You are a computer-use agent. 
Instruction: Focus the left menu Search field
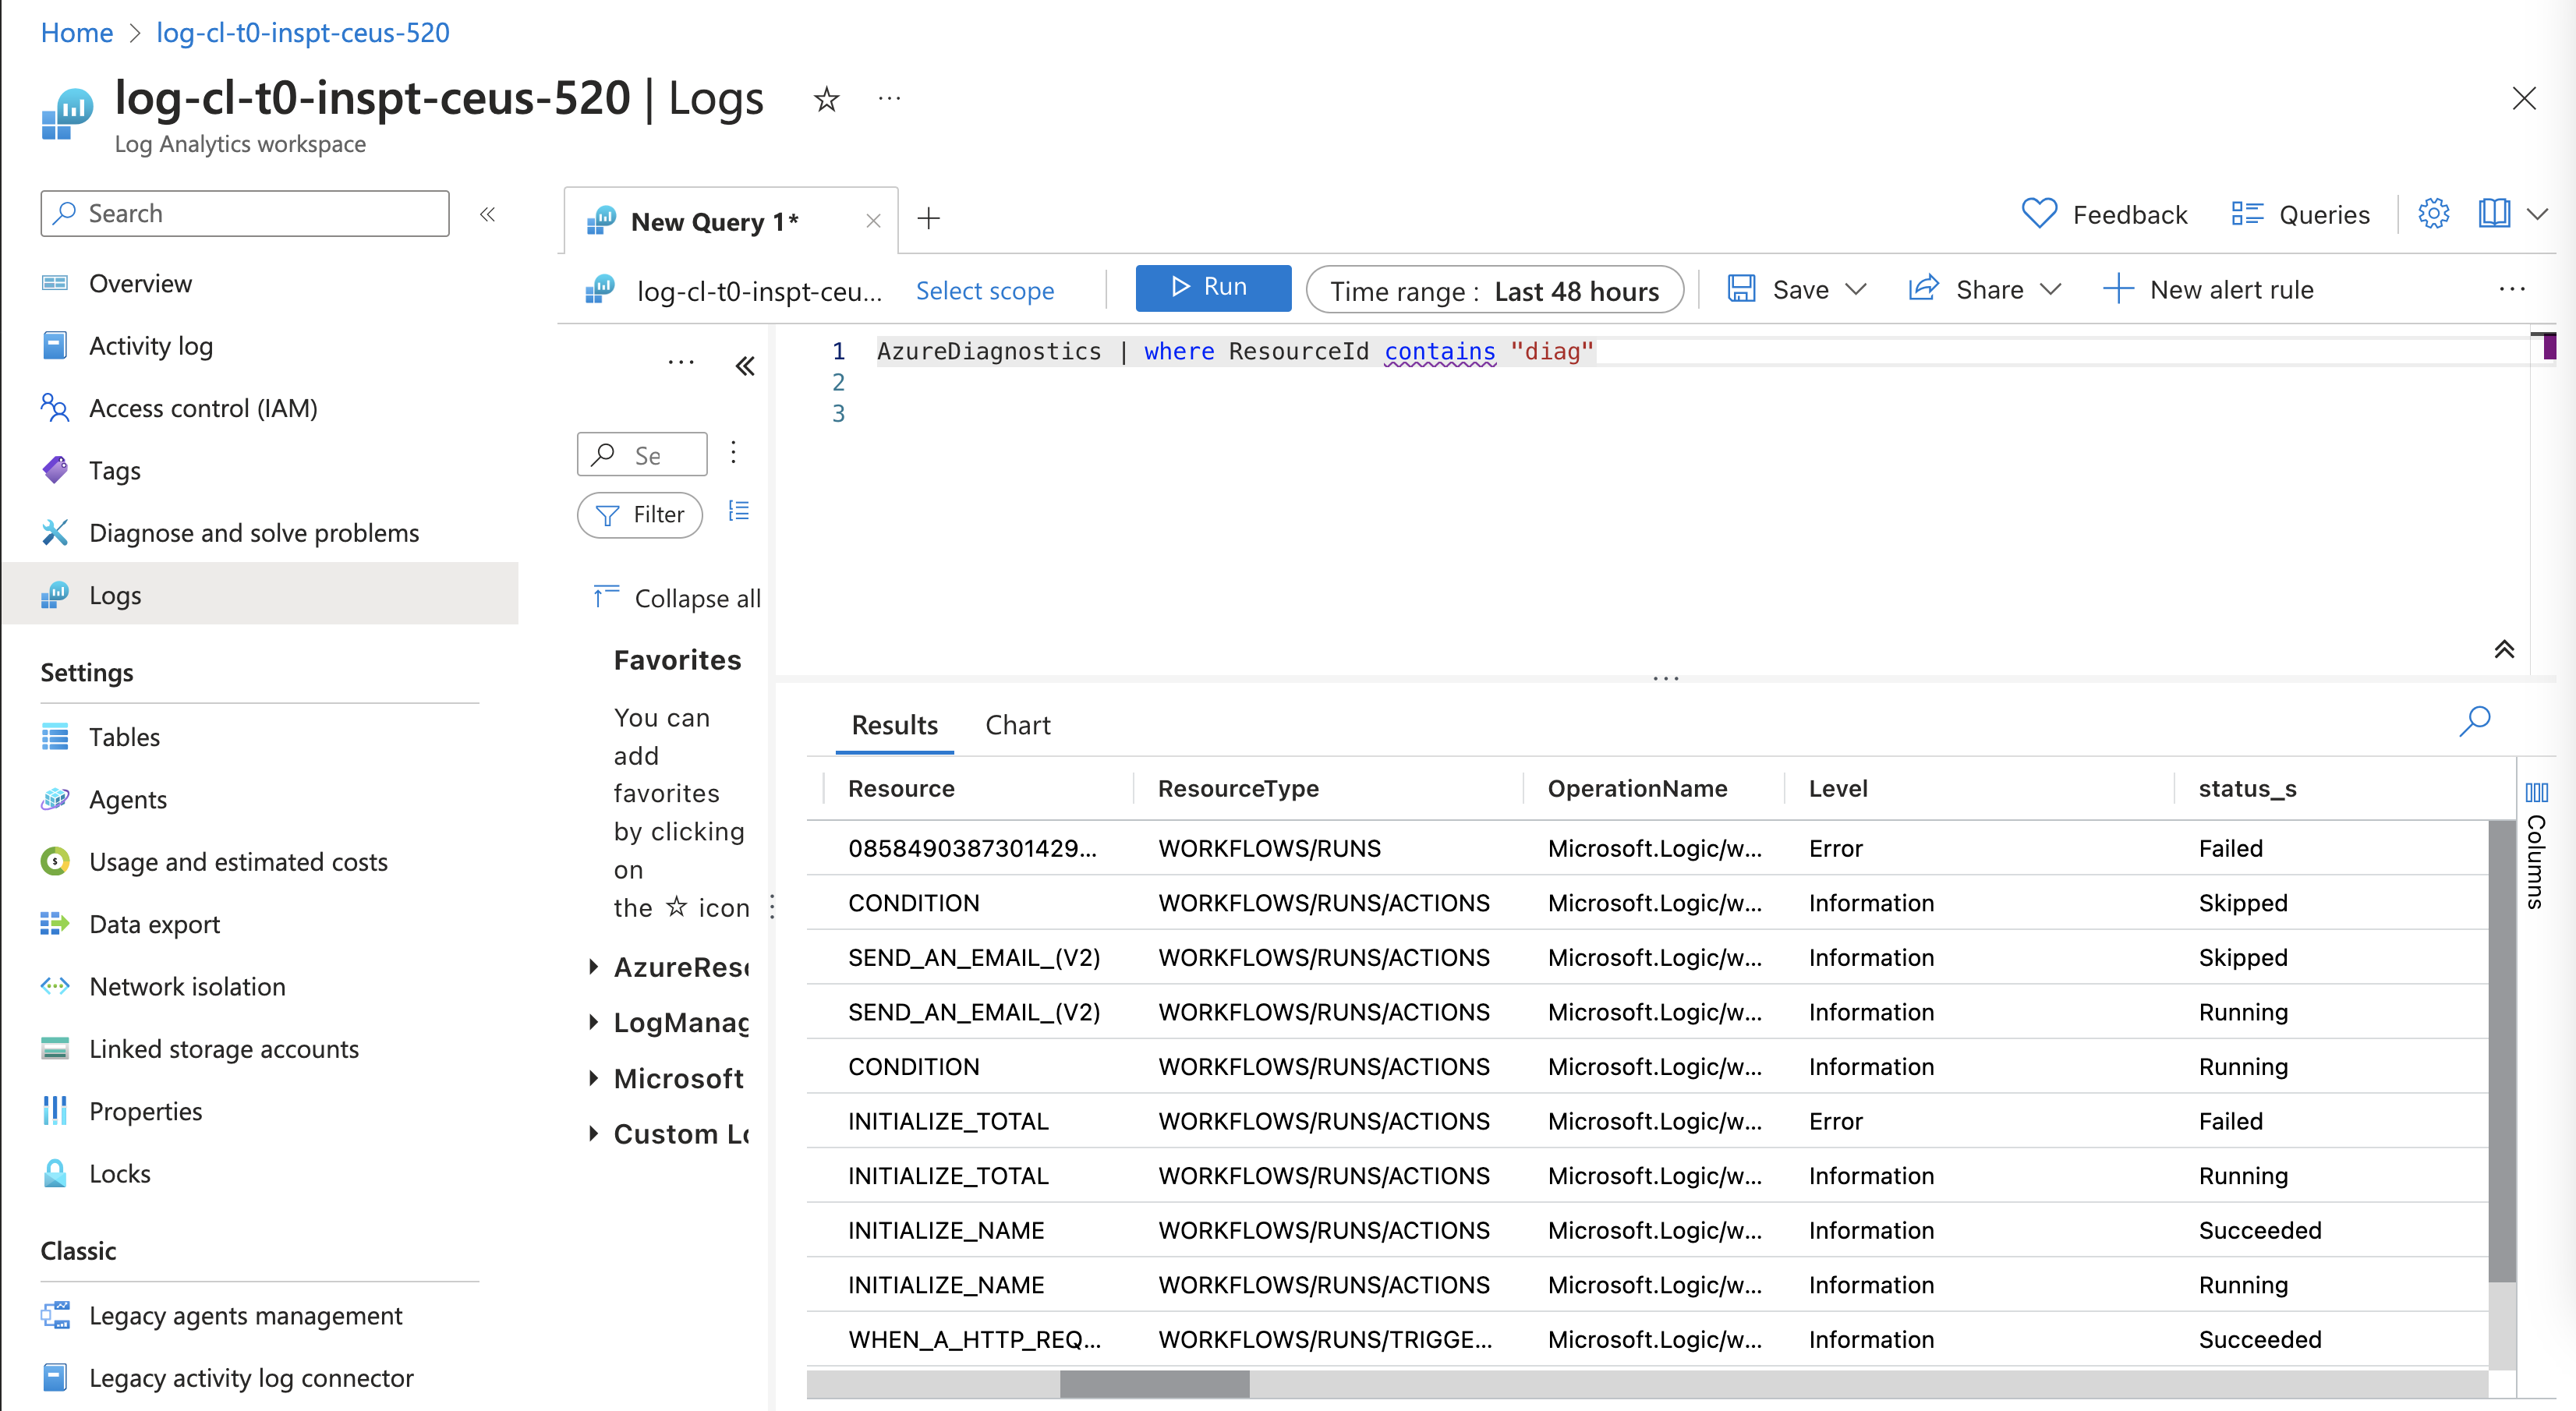(x=245, y=213)
